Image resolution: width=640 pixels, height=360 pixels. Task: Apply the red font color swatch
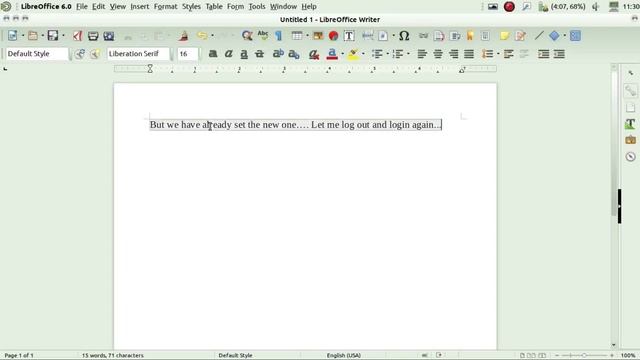click(x=332, y=54)
